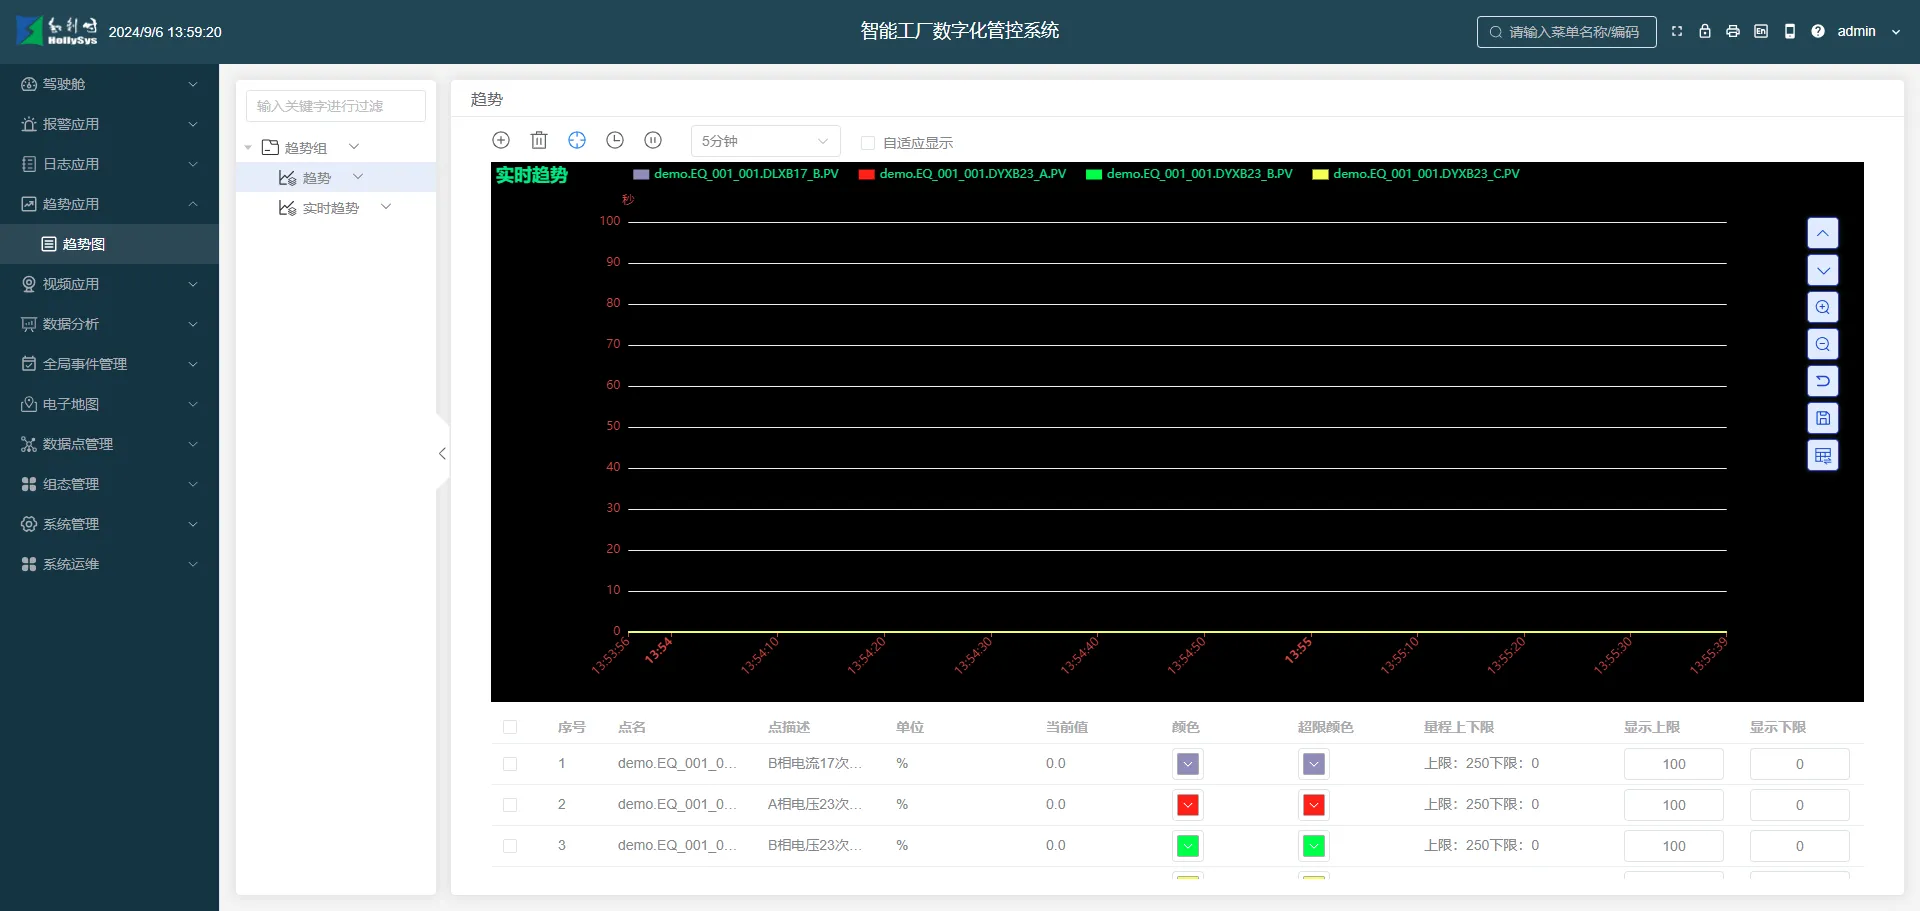
Task: Open the admin user dropdown
Action: 1868,31
